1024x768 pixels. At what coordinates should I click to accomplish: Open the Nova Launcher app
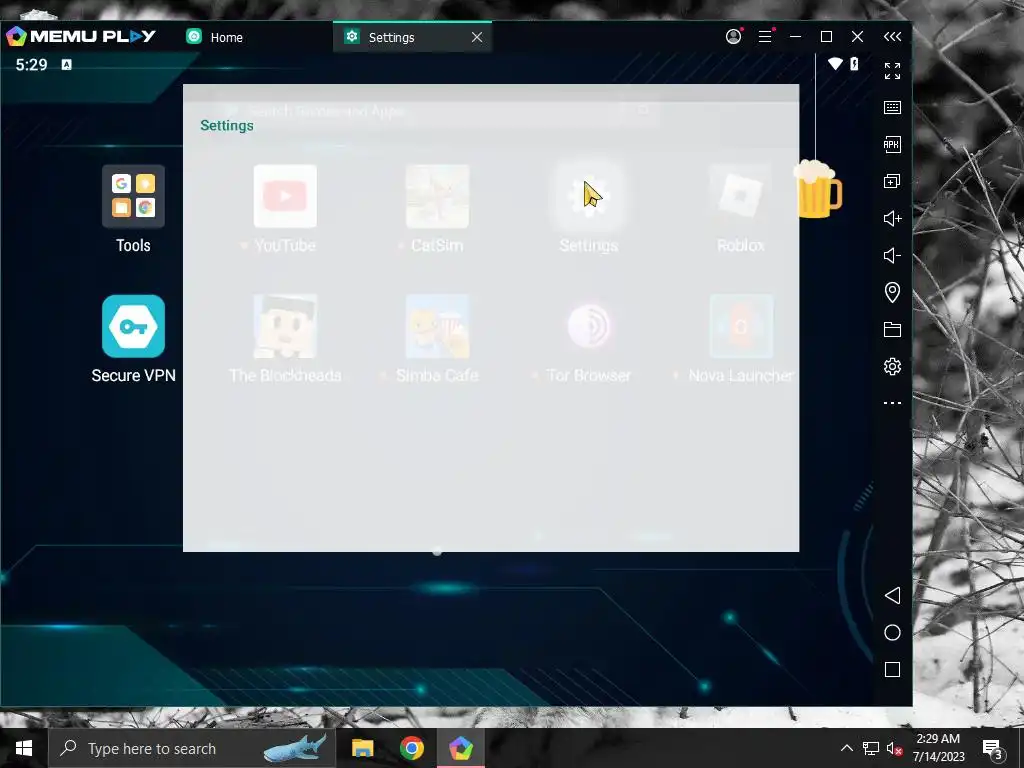pos(741,326)
